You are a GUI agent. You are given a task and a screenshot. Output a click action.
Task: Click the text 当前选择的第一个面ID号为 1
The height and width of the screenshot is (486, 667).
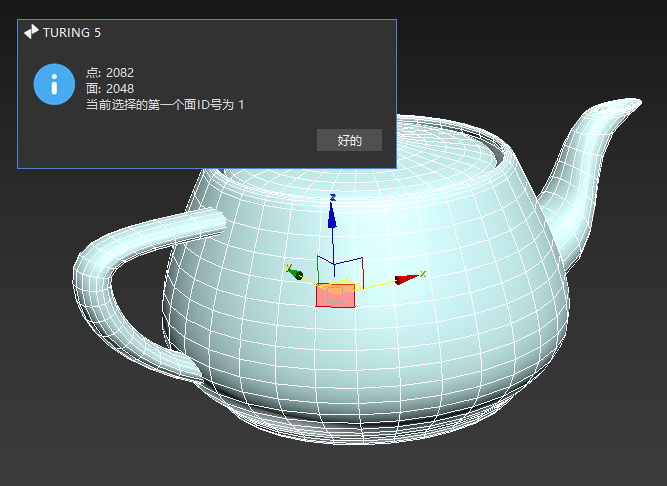click(x=165, y=105)
